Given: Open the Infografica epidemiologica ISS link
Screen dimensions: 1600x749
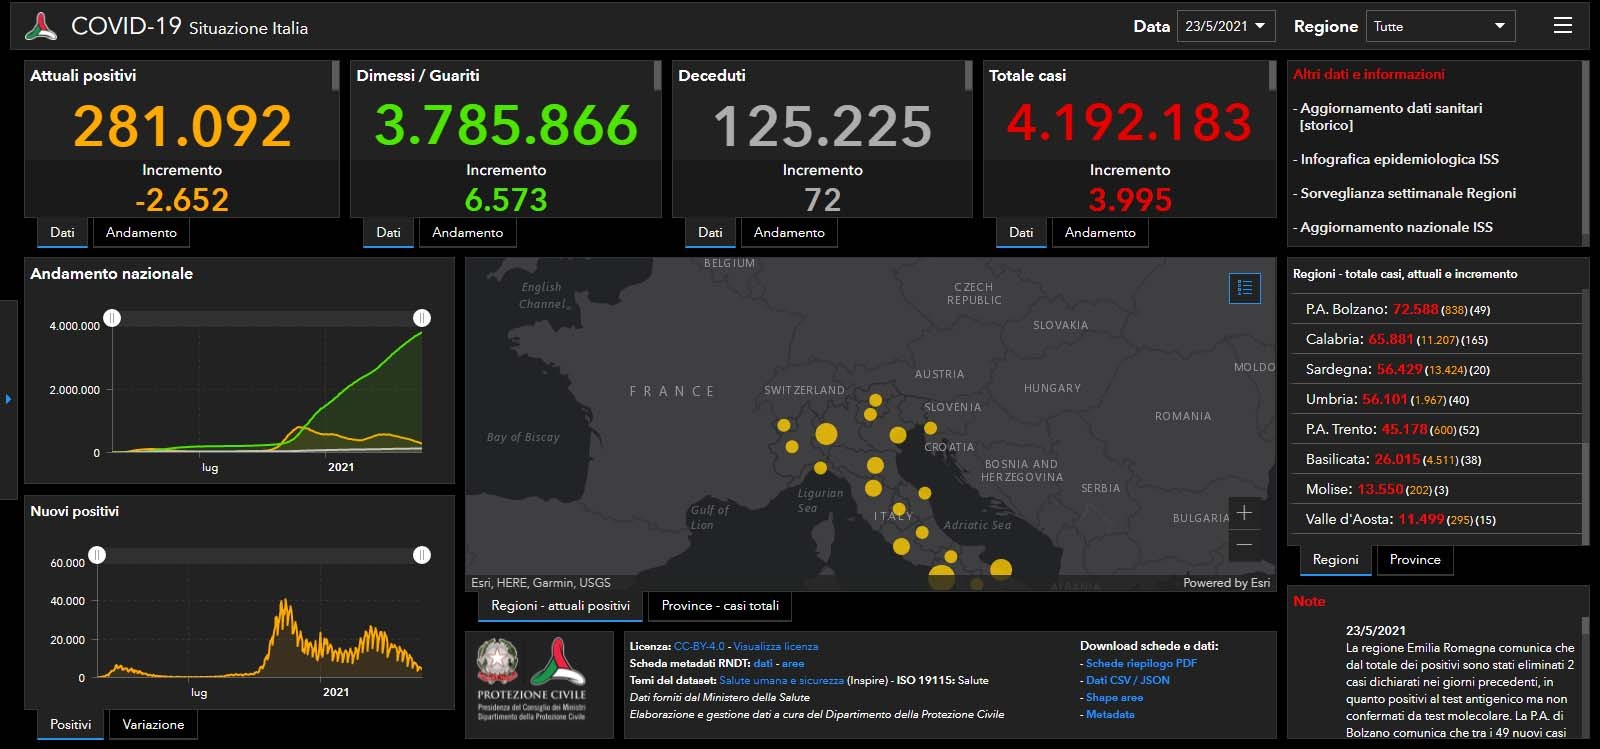Looking at the screenshot, I should click(x=1399, y=159).
